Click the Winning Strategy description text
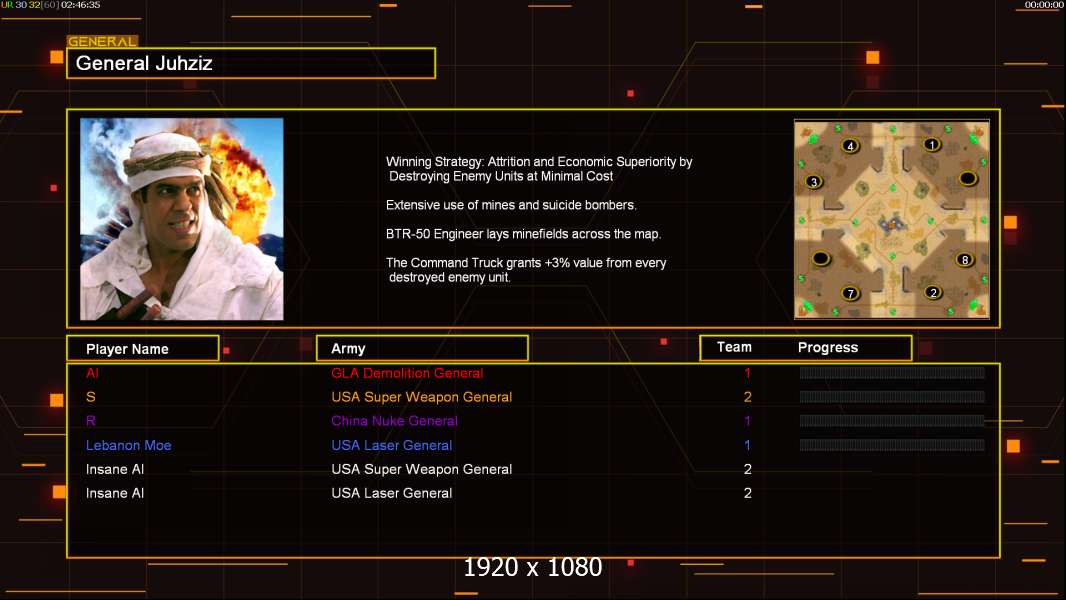The image size is (1066, 600). (x=539, y=169)
